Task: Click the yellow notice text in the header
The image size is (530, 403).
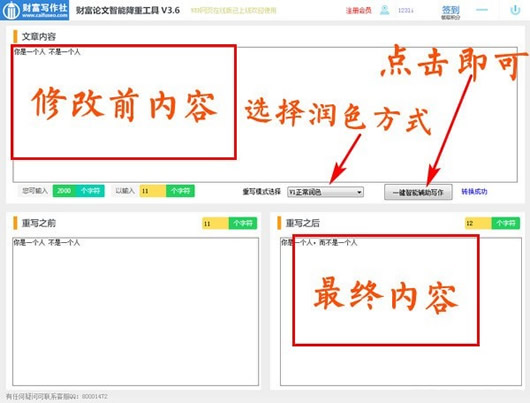Action: pos(233,10)
